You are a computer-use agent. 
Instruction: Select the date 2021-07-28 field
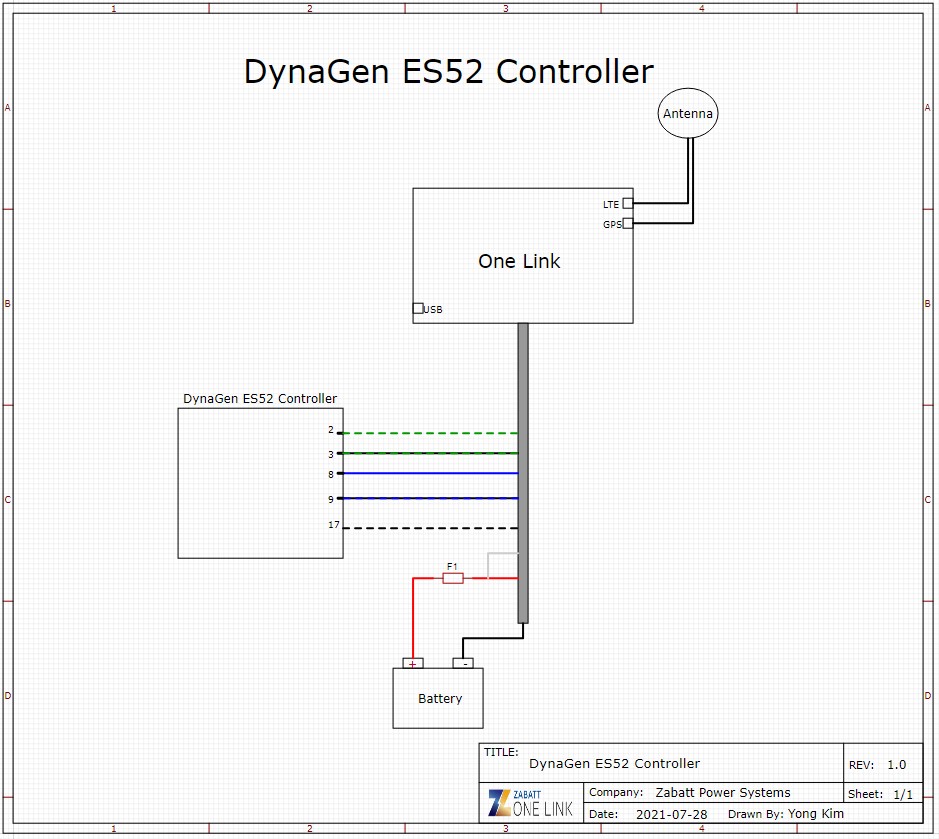(x=671, y=814)
